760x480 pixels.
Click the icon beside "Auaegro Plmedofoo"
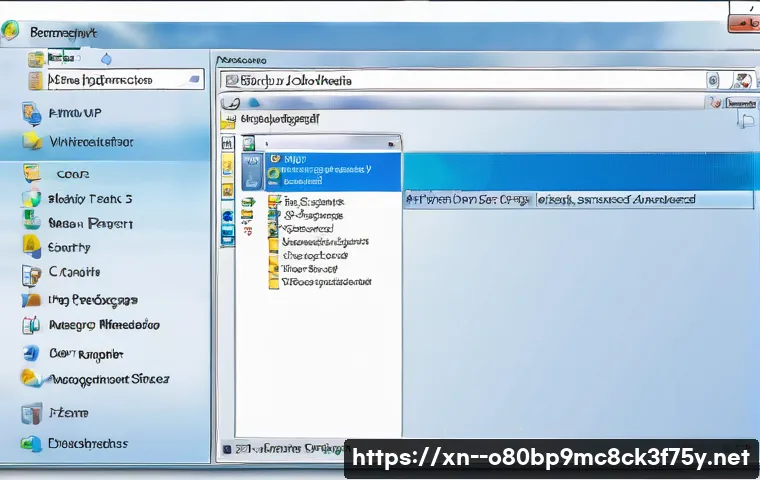pyautogui.click(x=31, y=325)
